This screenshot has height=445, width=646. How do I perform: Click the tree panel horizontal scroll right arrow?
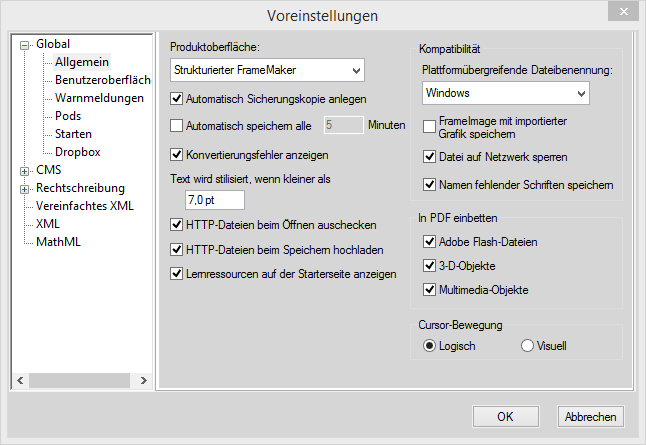142,381
